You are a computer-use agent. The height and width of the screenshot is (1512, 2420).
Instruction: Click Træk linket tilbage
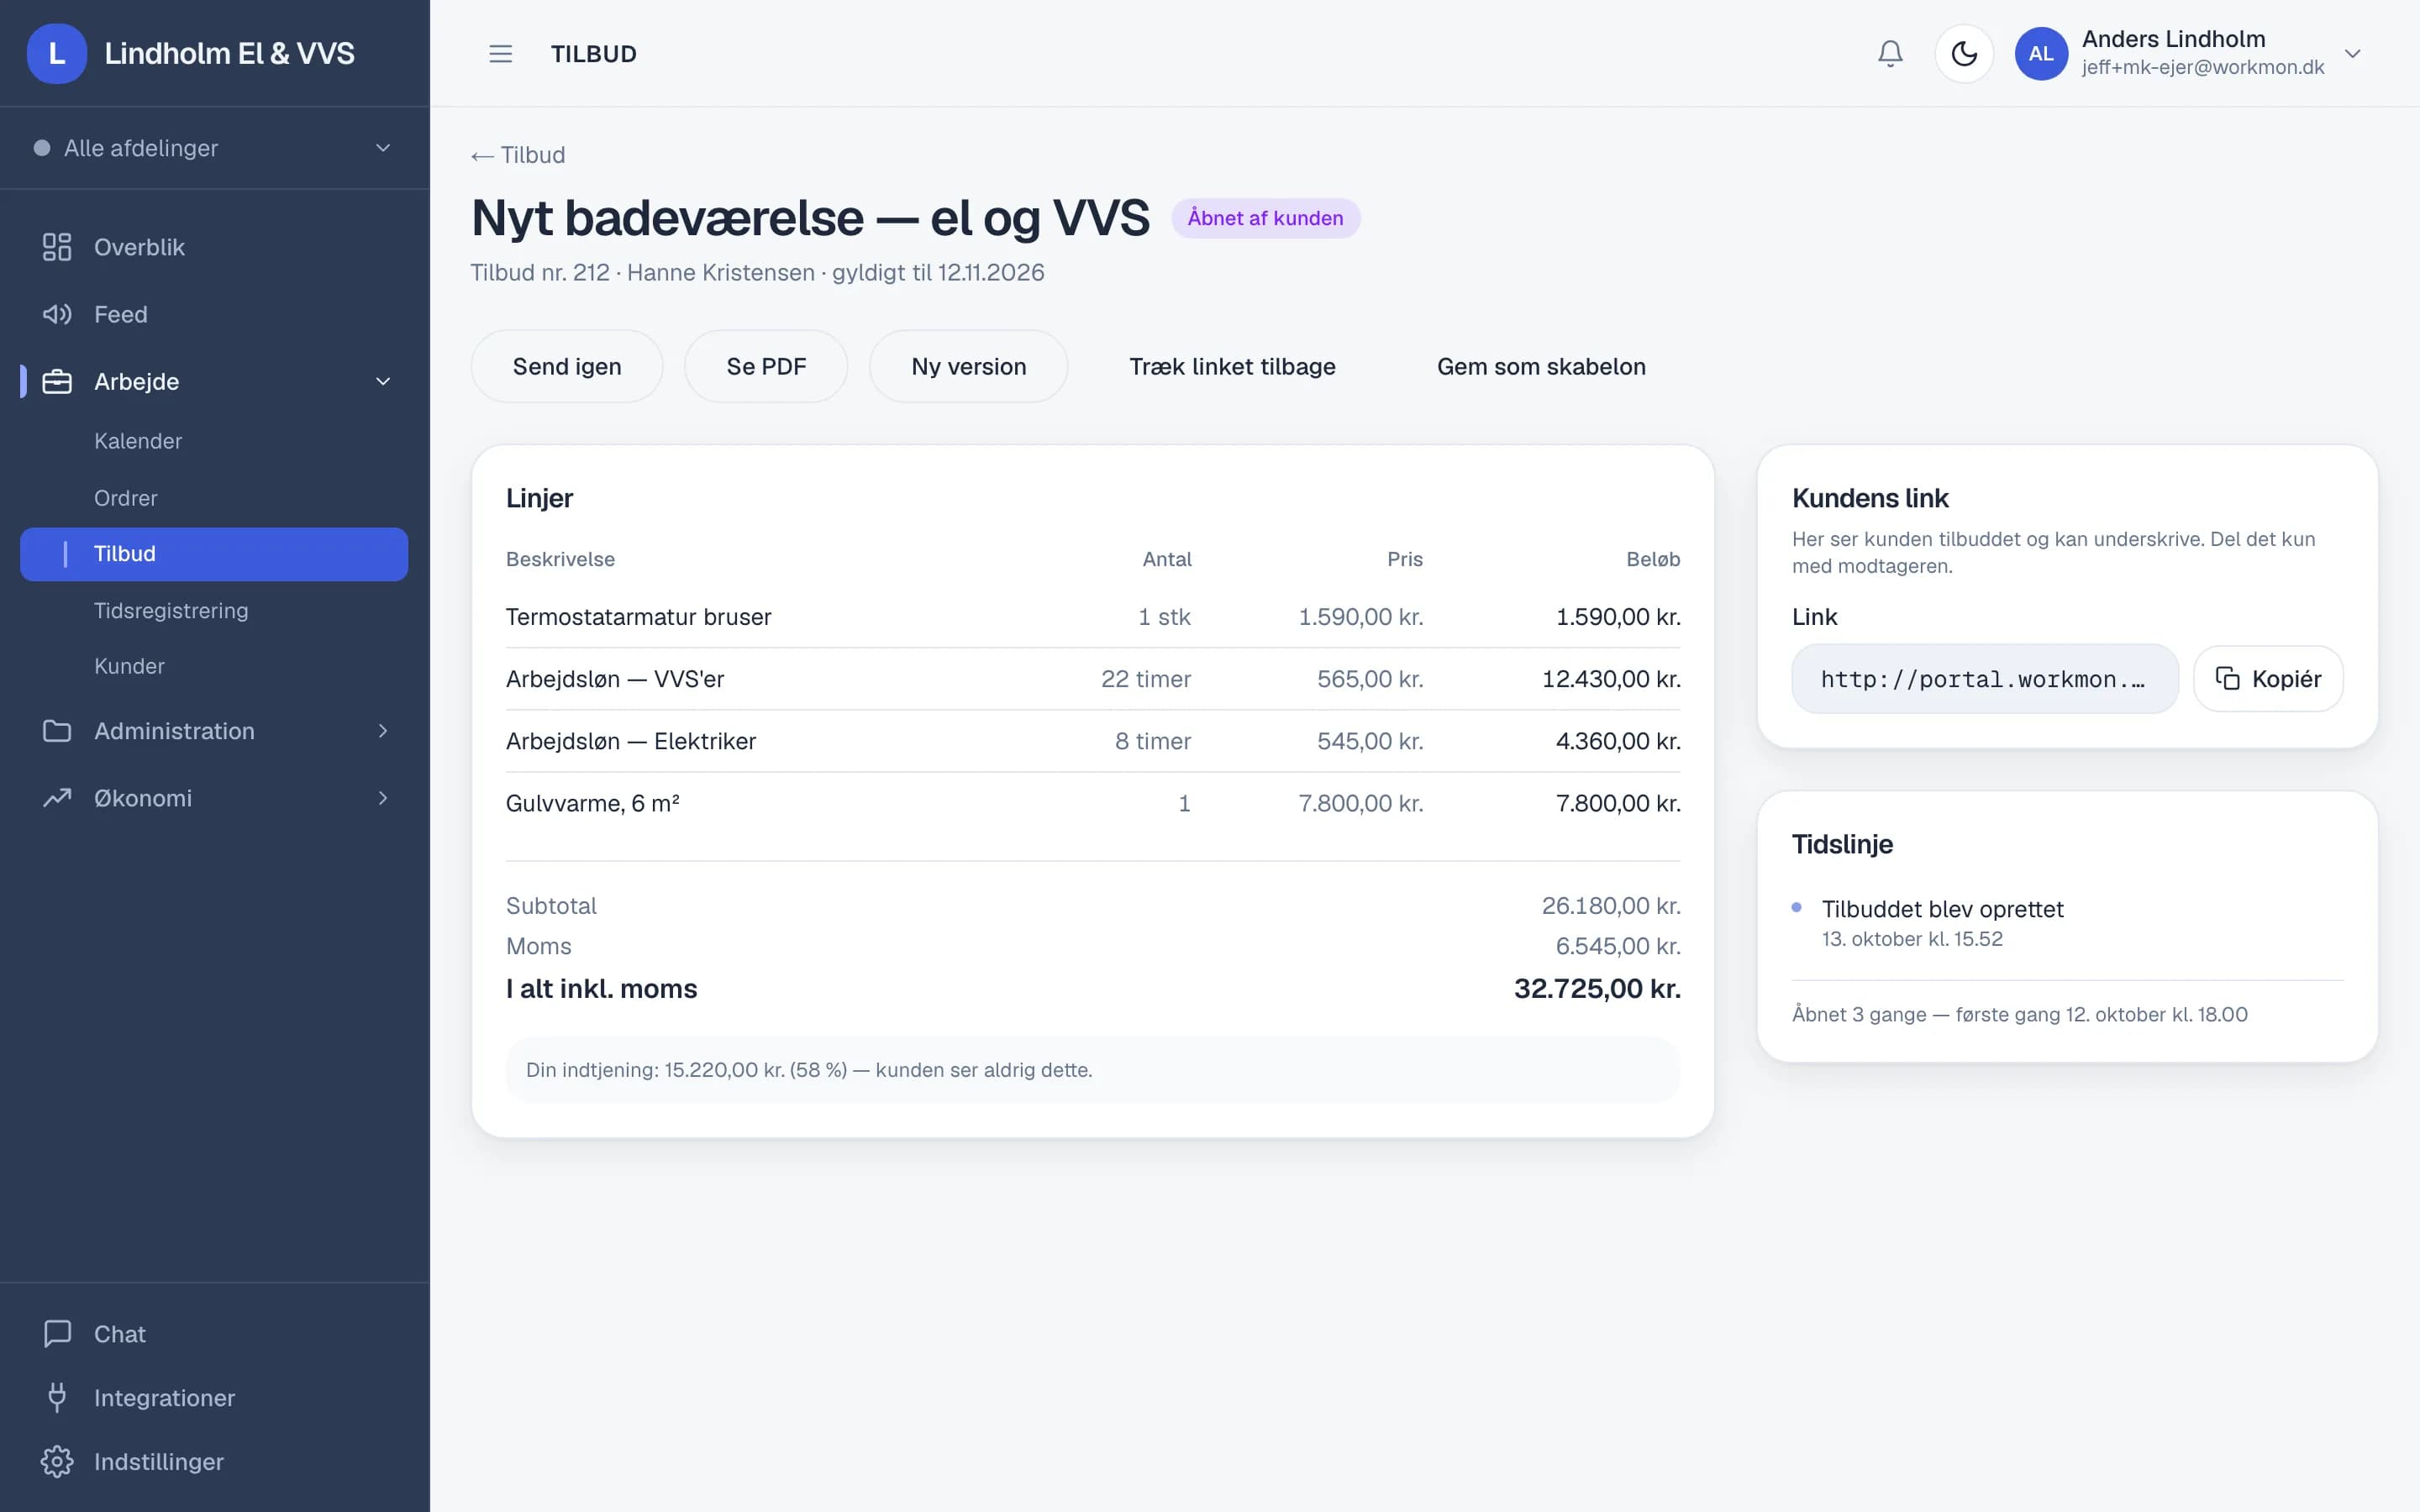[x=1232, y=367]
